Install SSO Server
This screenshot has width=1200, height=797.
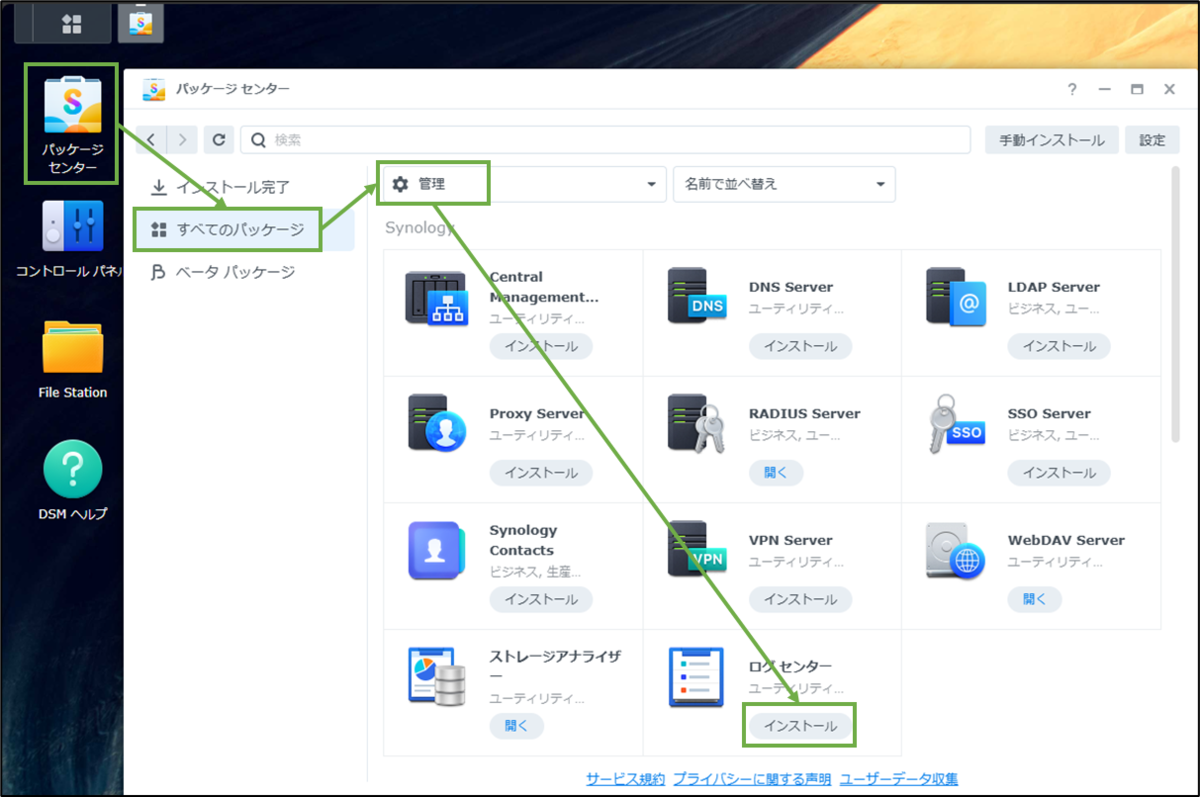tap(1059, 473)
